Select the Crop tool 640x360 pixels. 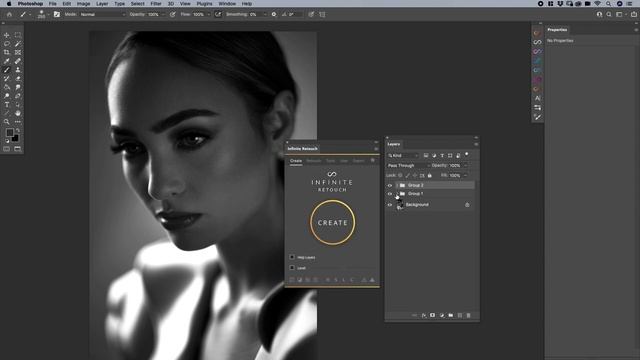(7, 52)
